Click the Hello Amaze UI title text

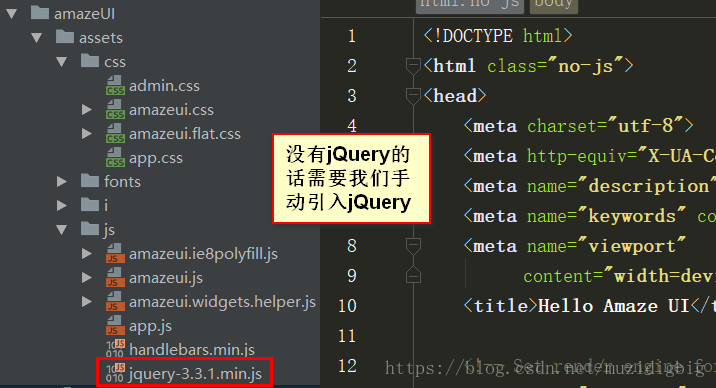click(614, 306)
